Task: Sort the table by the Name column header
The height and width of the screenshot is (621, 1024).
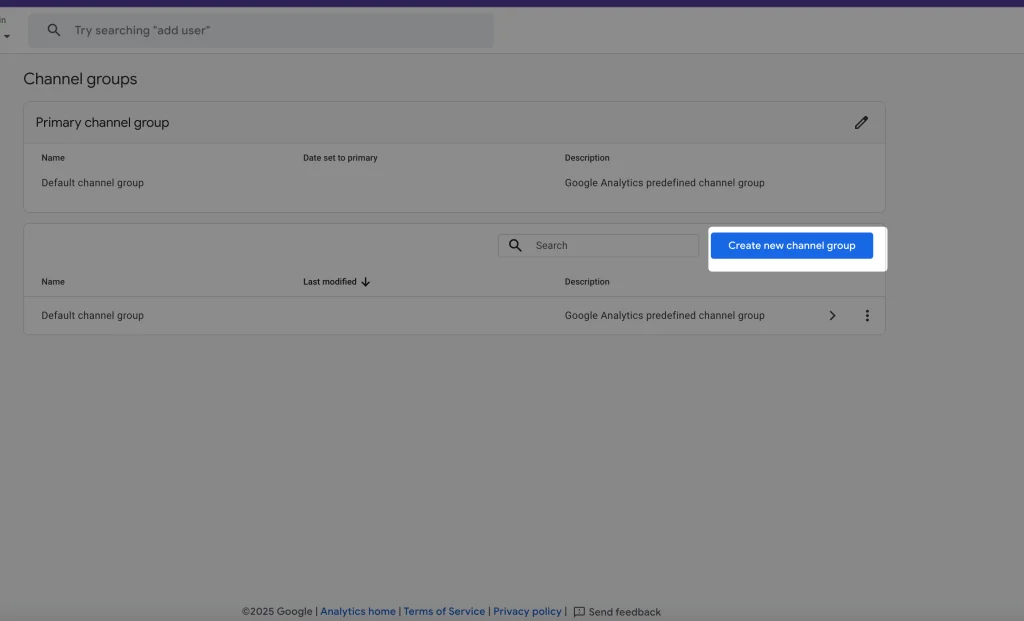Action: coord(52,281)
